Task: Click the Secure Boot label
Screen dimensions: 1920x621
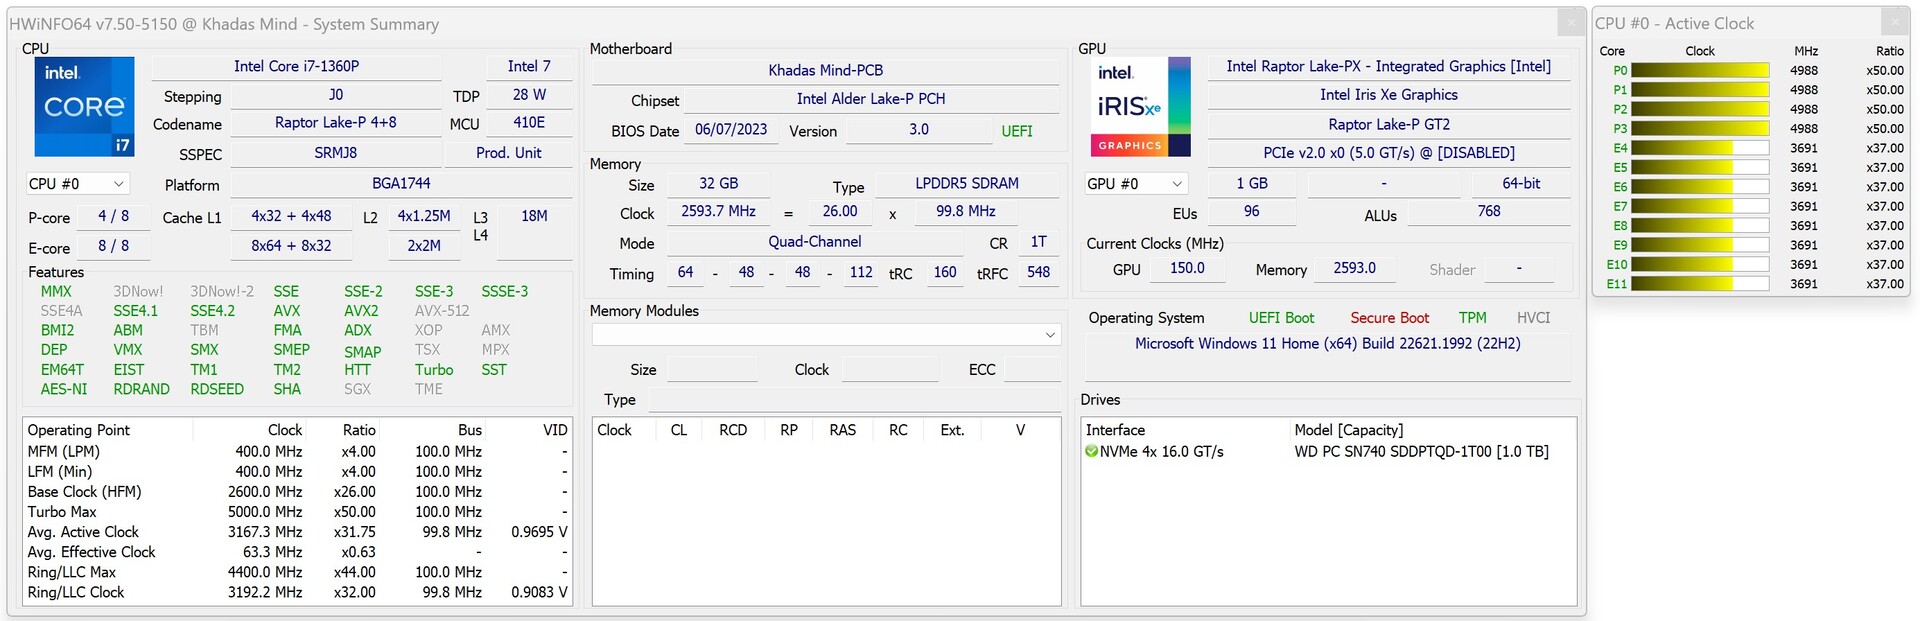Action: pos(1390,318)
